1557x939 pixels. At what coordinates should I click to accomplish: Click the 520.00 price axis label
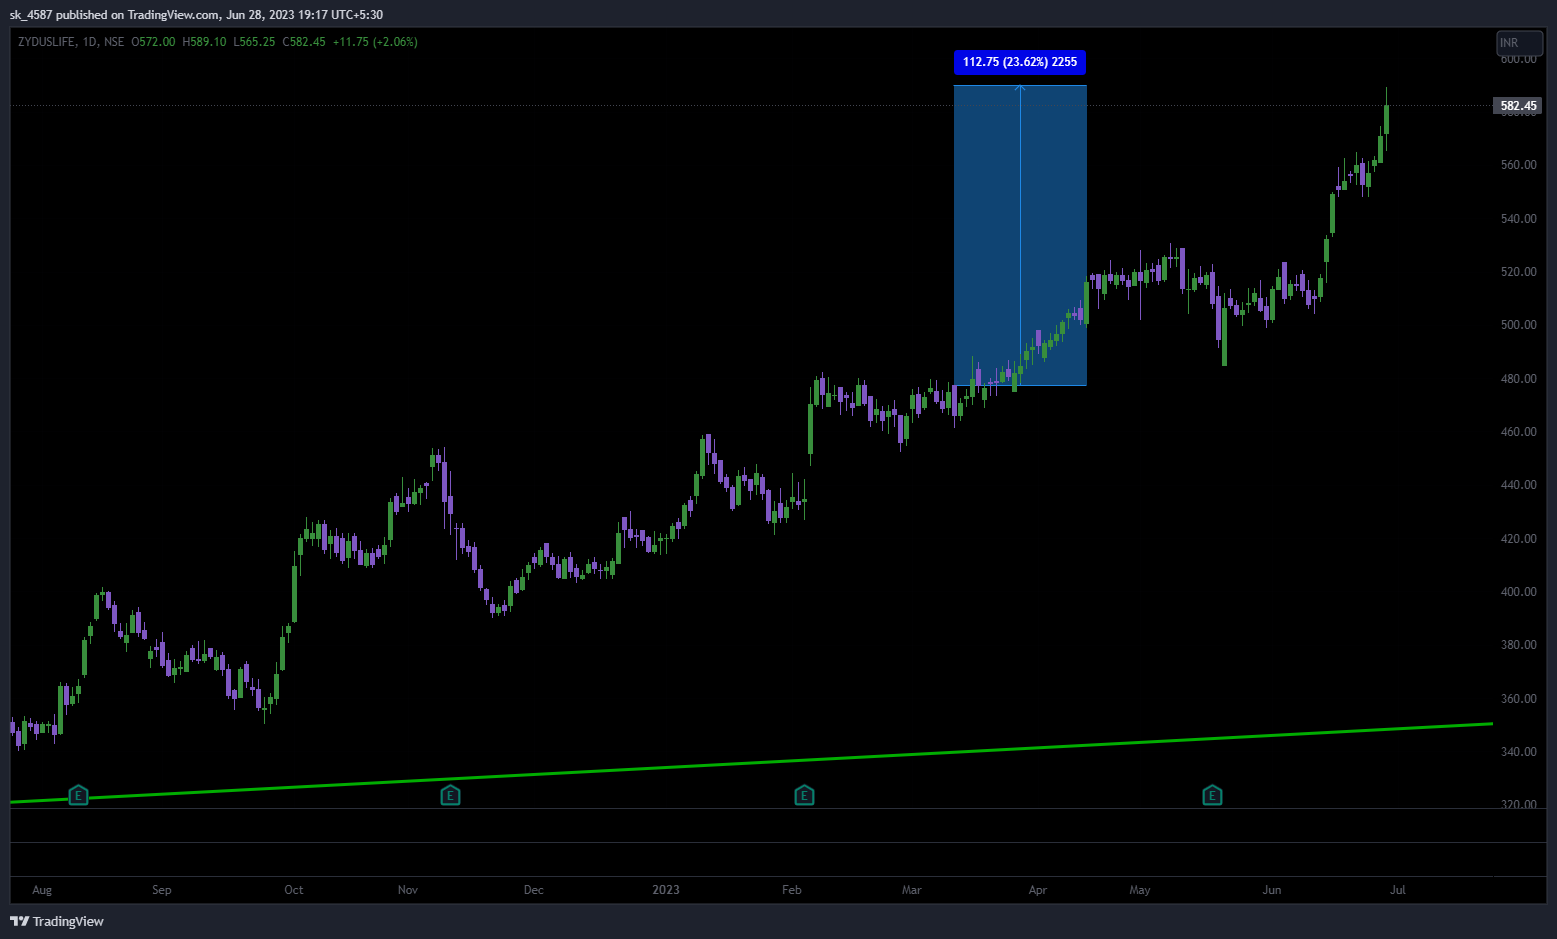(1518, 272)
